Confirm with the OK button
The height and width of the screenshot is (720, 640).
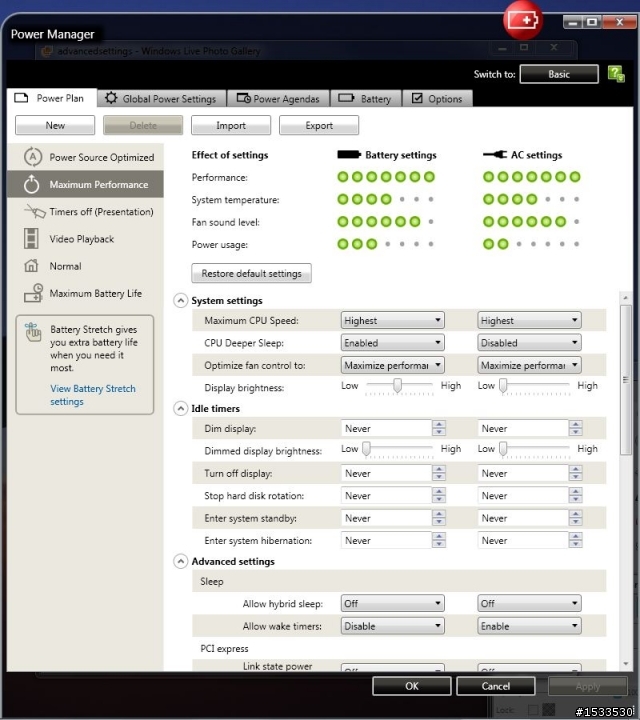pos(412,686)
